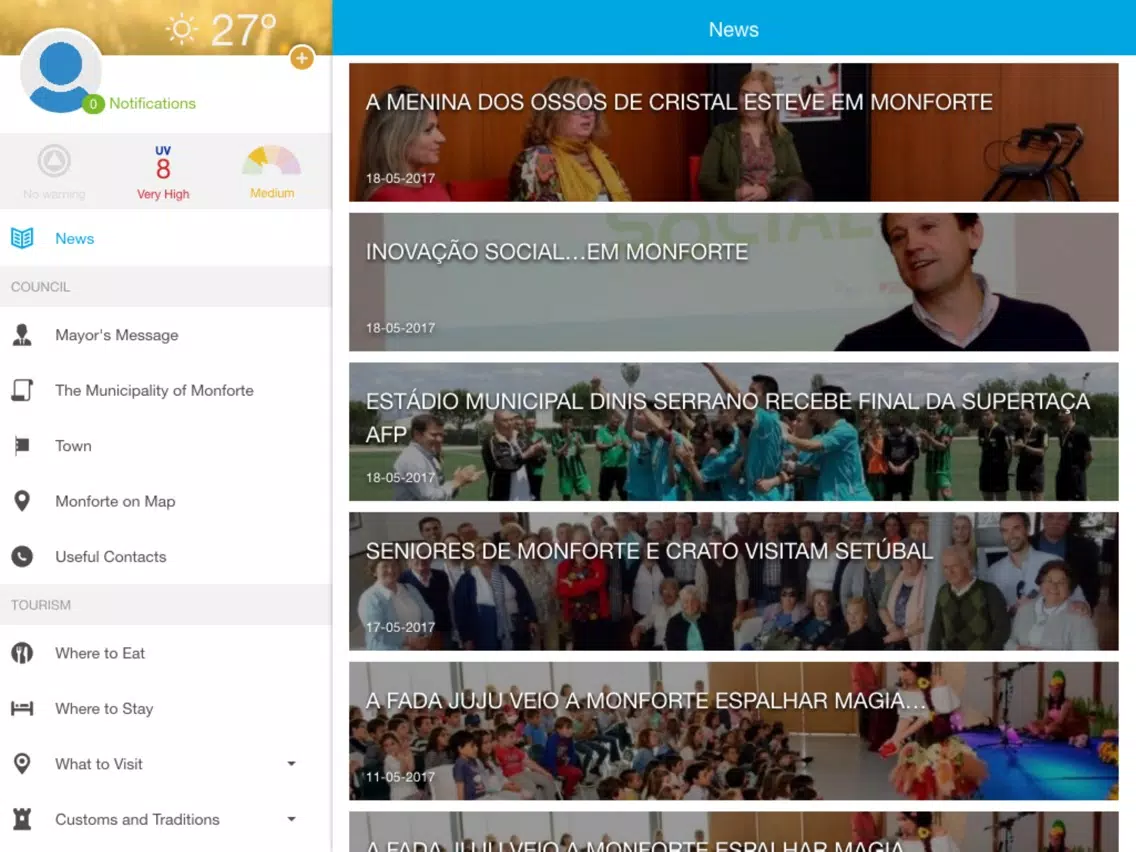Expand the Customs and Traditions arrow
1136x852 pixels.
click(x=291, y=819)
